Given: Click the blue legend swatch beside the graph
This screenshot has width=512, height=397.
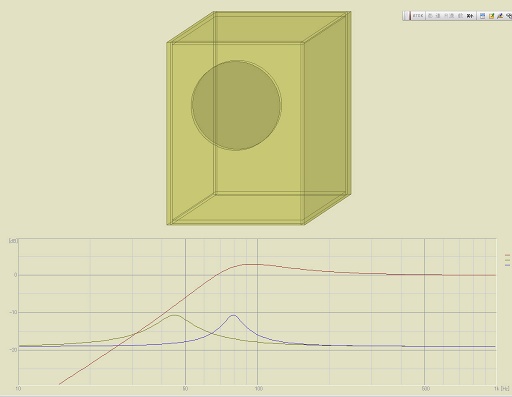Looking at the screenshot, I should click(507, 265).
